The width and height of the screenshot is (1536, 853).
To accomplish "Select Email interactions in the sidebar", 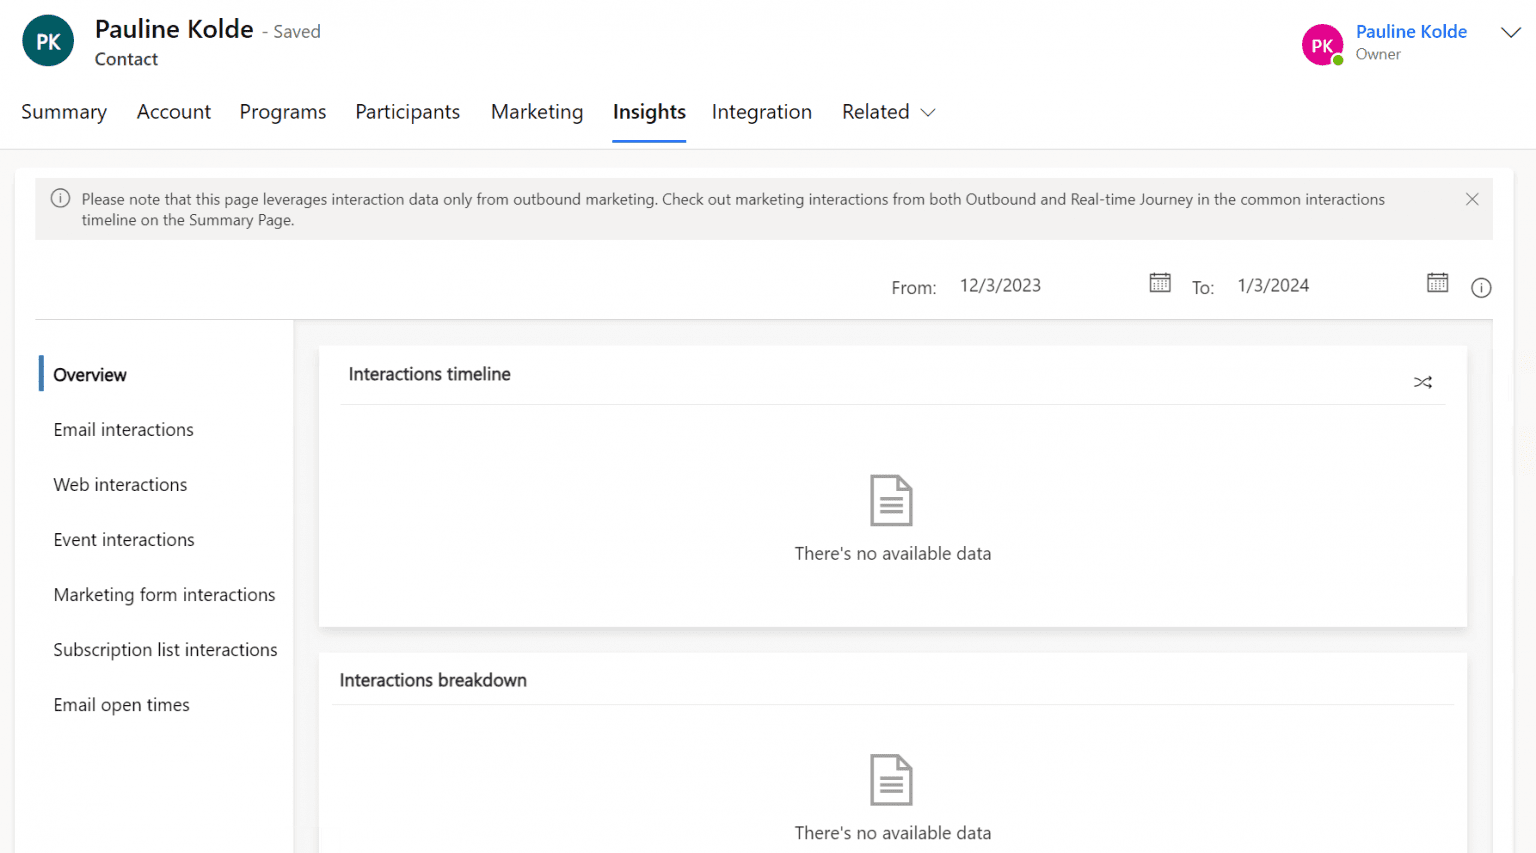I will 123,429.
